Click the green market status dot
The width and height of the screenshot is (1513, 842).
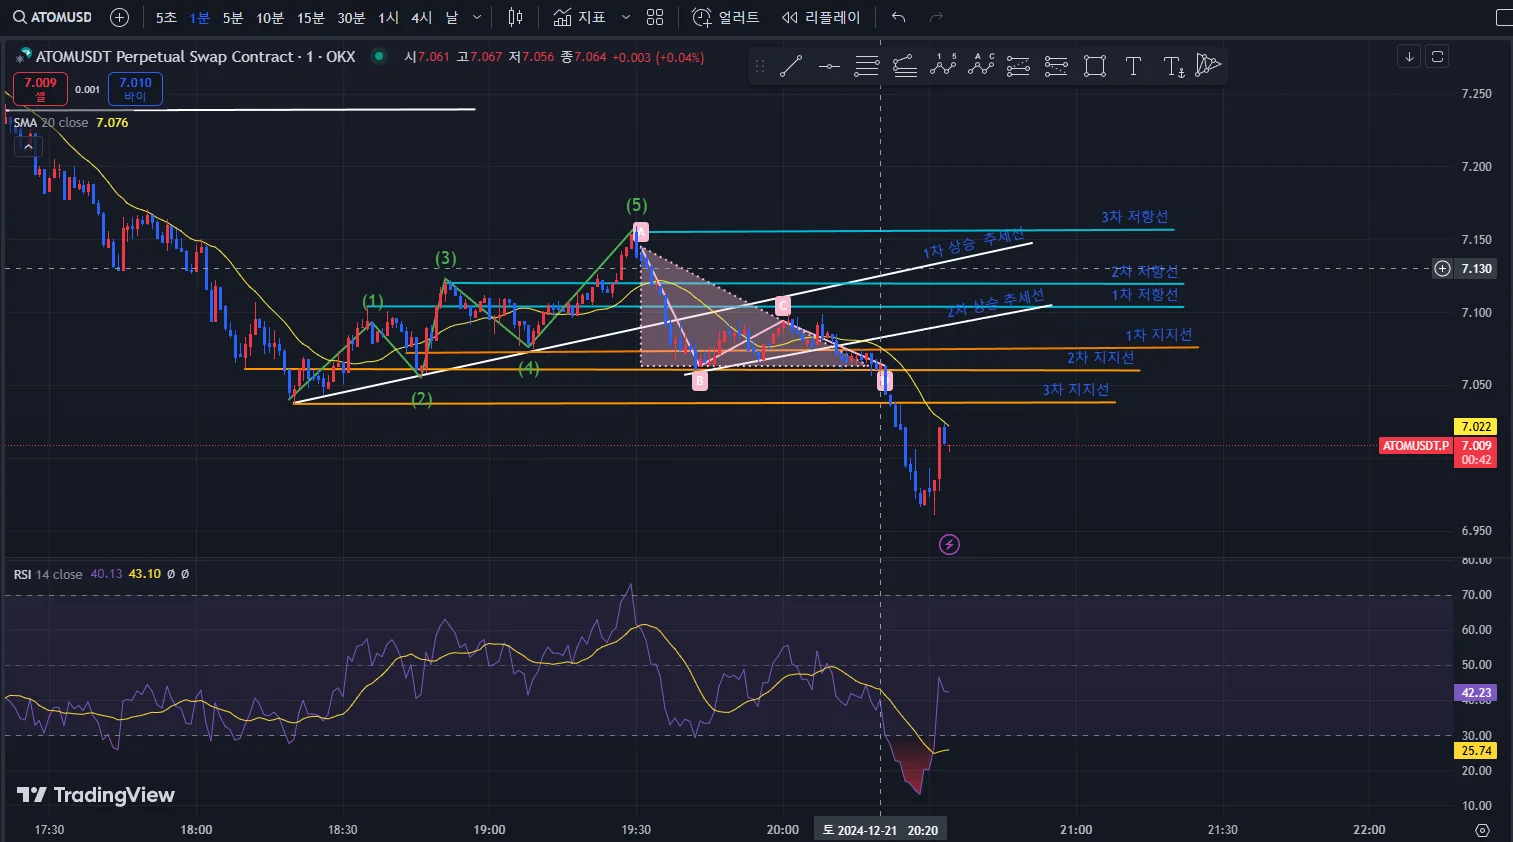pyautogui.click(x=379, y=56)
